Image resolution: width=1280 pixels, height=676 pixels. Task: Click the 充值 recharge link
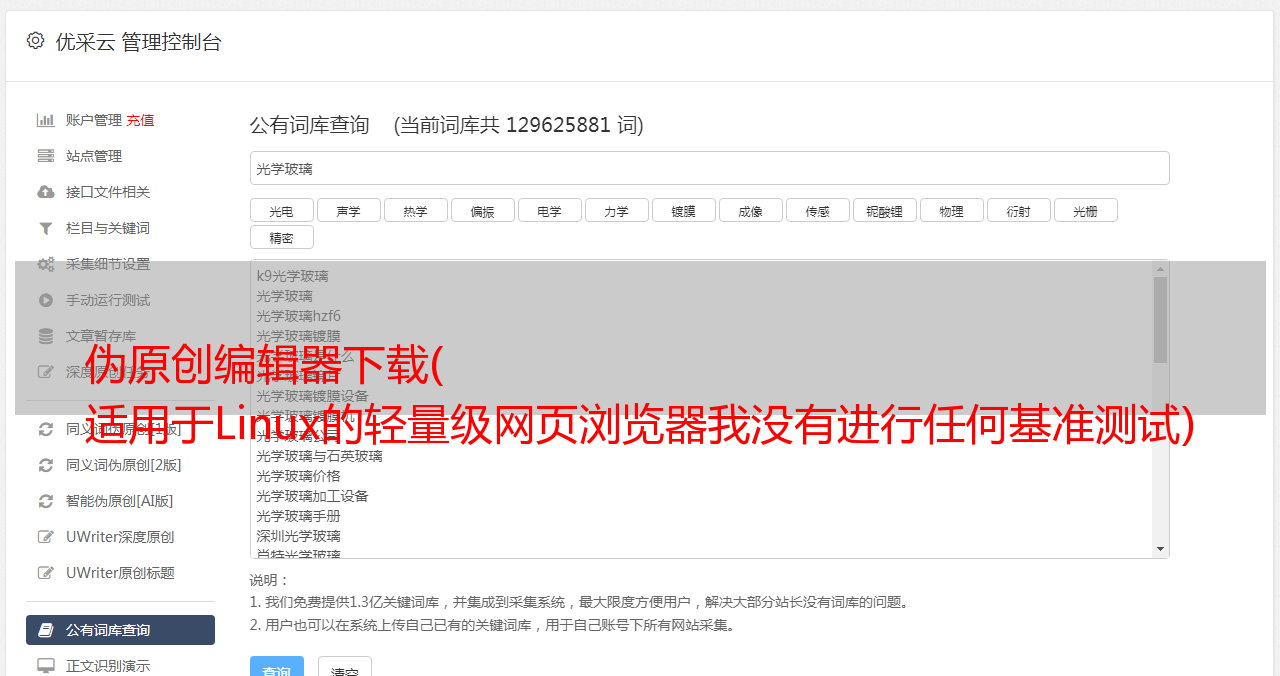[x=140, y=120]
